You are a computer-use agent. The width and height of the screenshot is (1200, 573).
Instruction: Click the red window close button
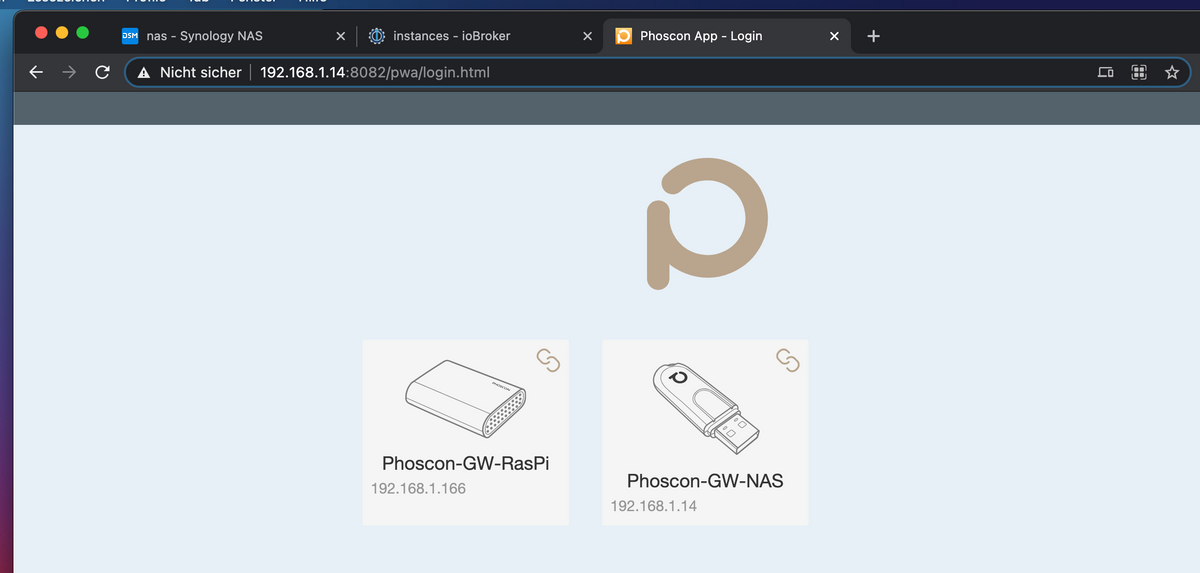42,32
